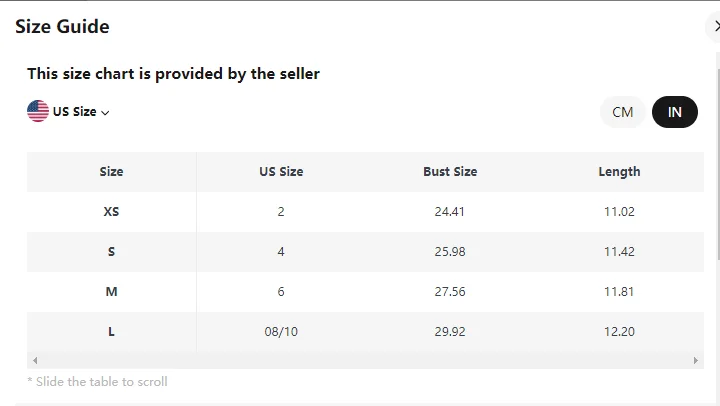Click the 08/10 US size cell
This screenshot has height=406, width=720.
point(281,332)
